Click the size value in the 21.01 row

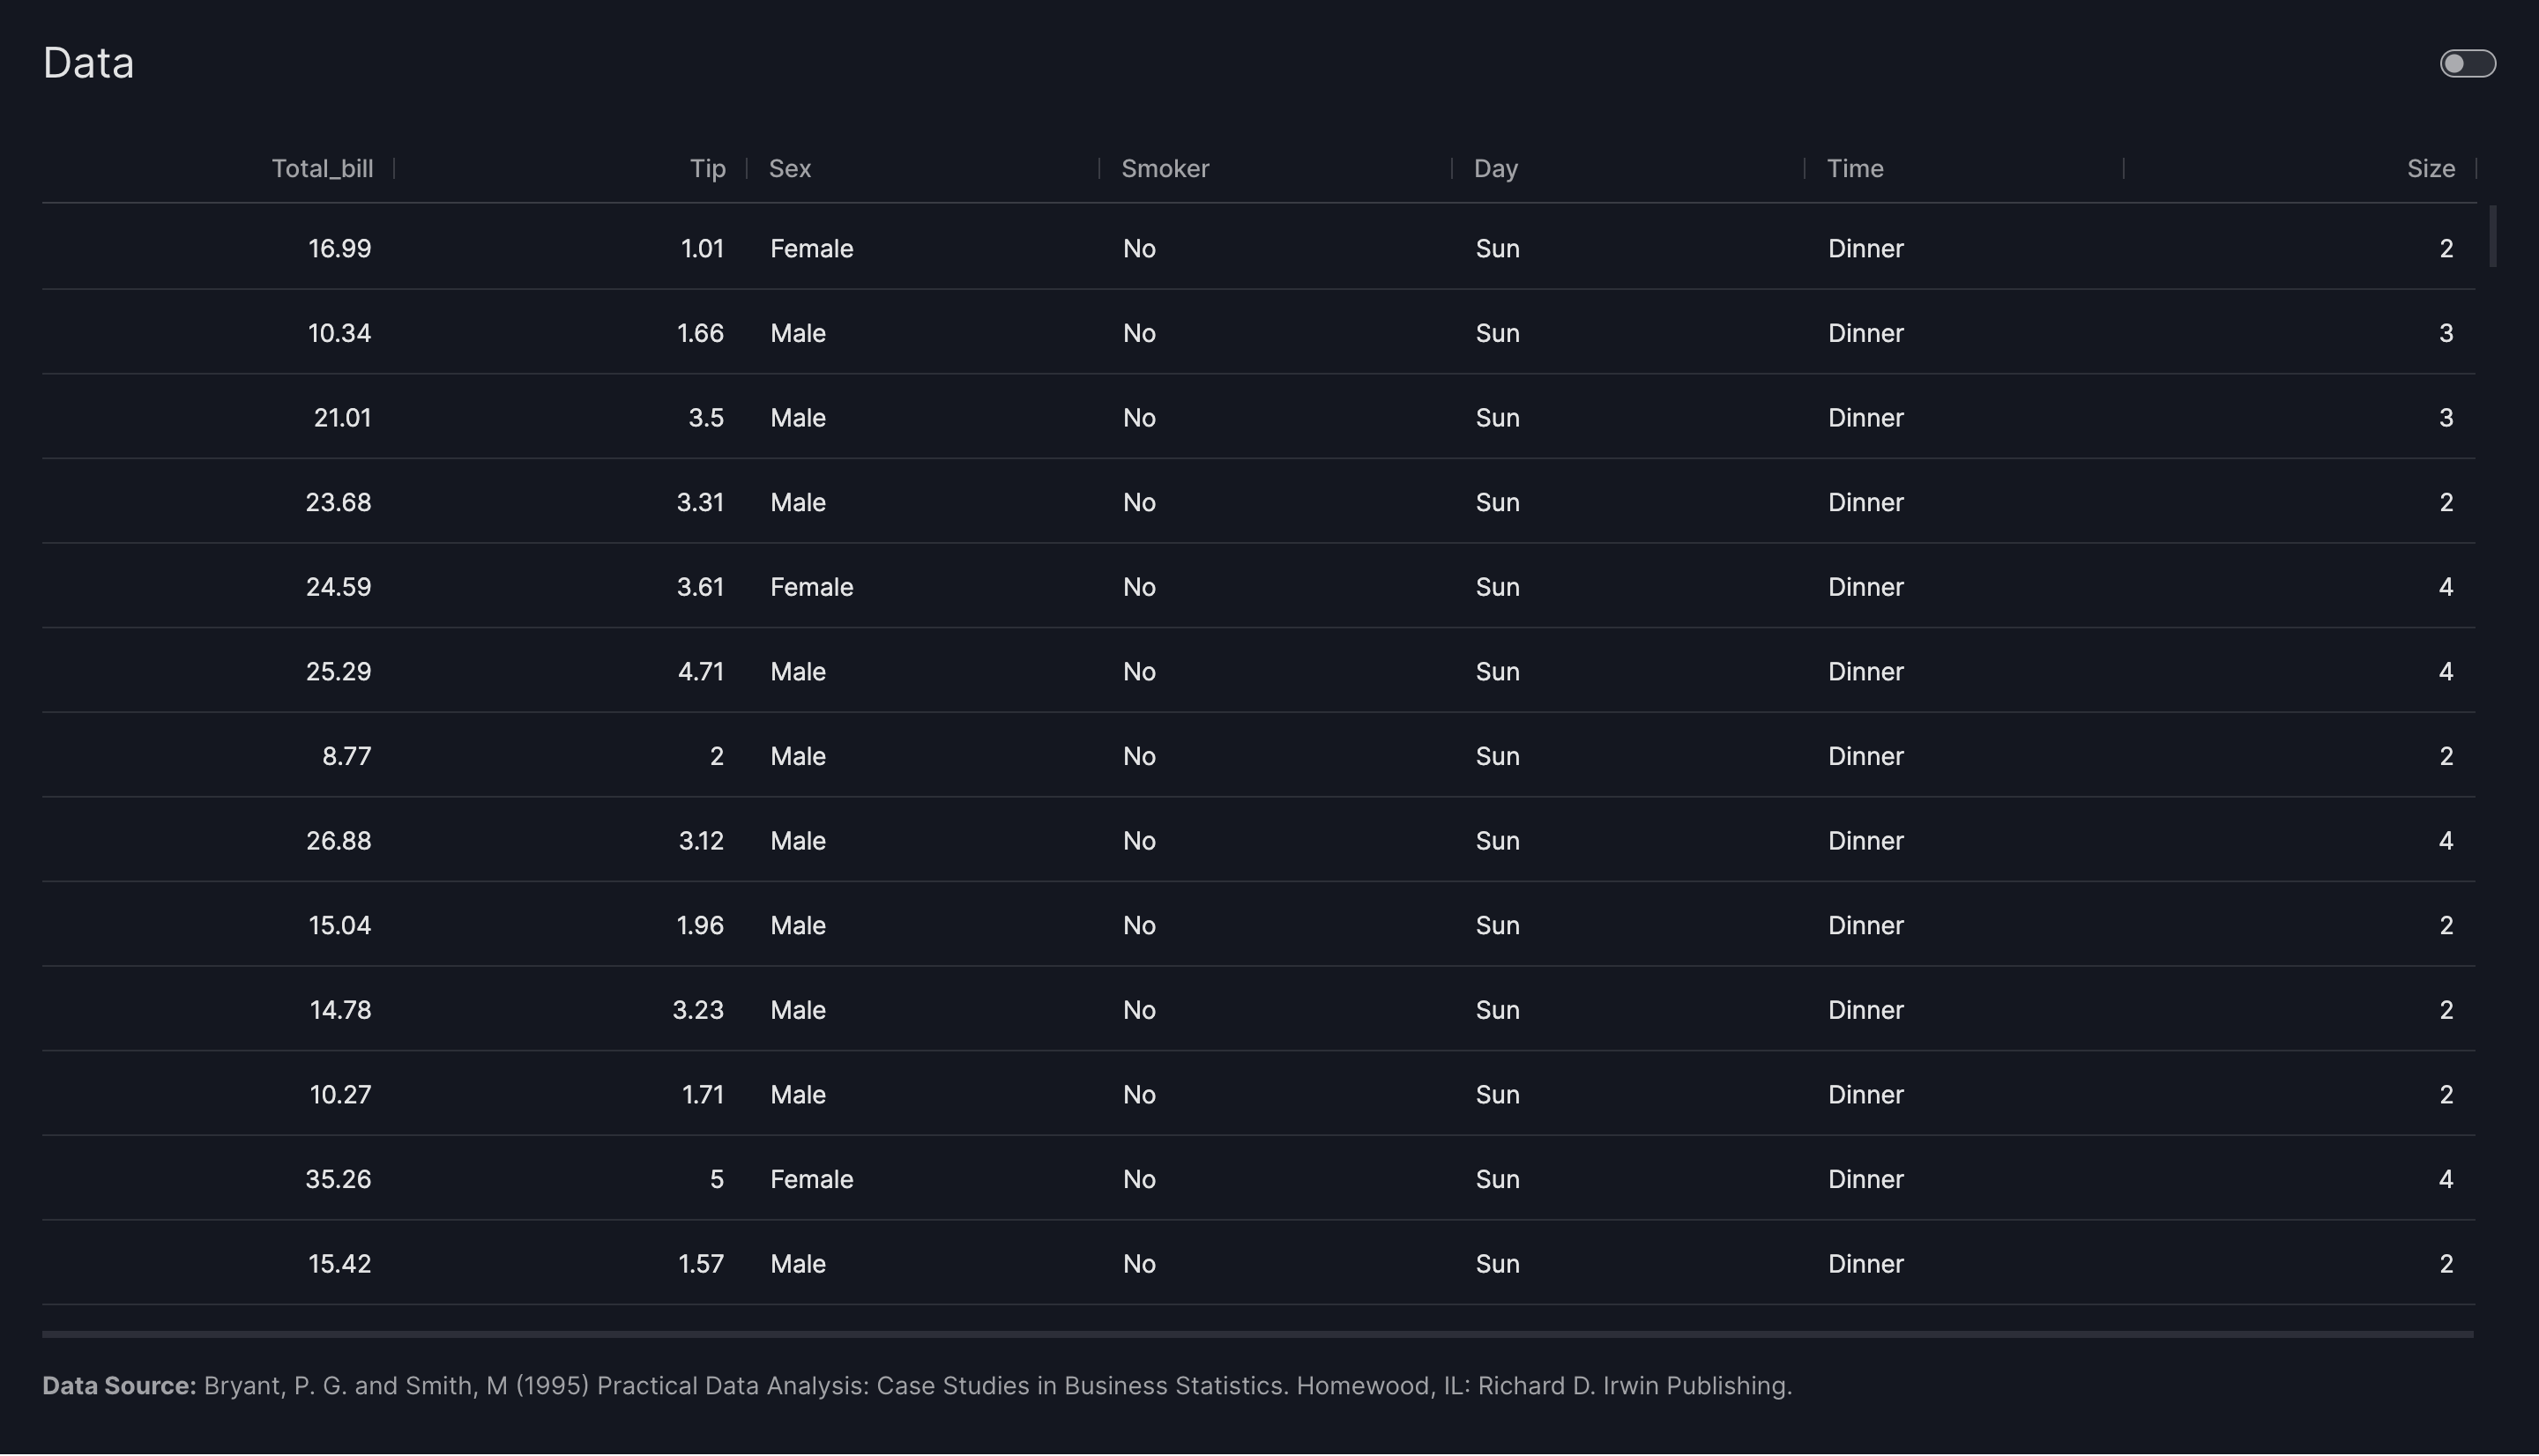tap(2445, 418)
